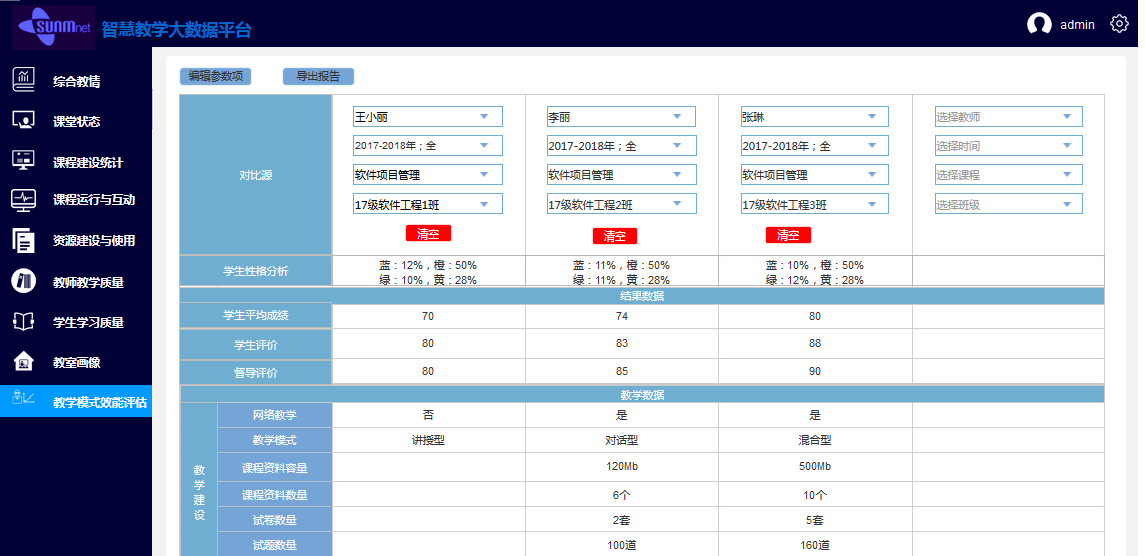Click the 资源建设与使用 document icon
This screenshot has width=1146, height=556.
click(23, 240)
